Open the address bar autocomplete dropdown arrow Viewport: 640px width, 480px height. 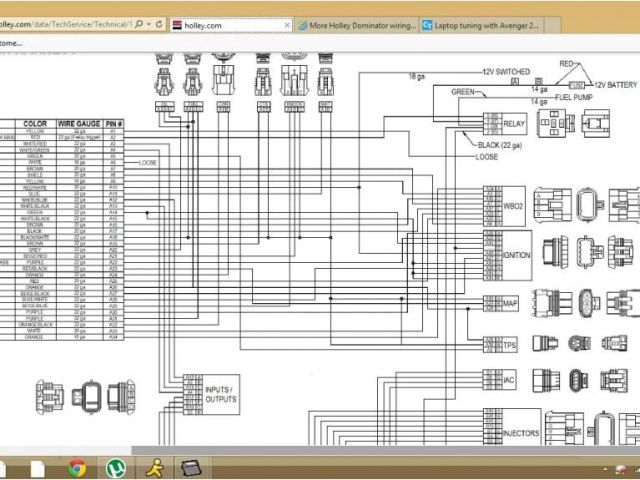148,23
